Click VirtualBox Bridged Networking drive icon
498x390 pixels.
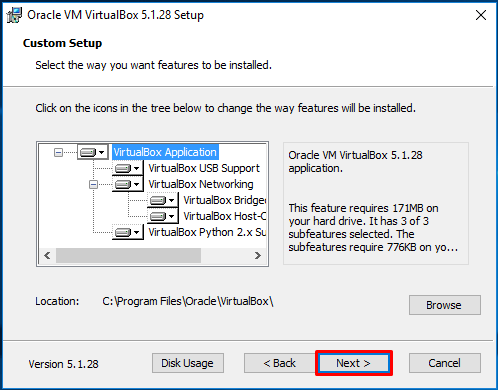pos(158,200)
